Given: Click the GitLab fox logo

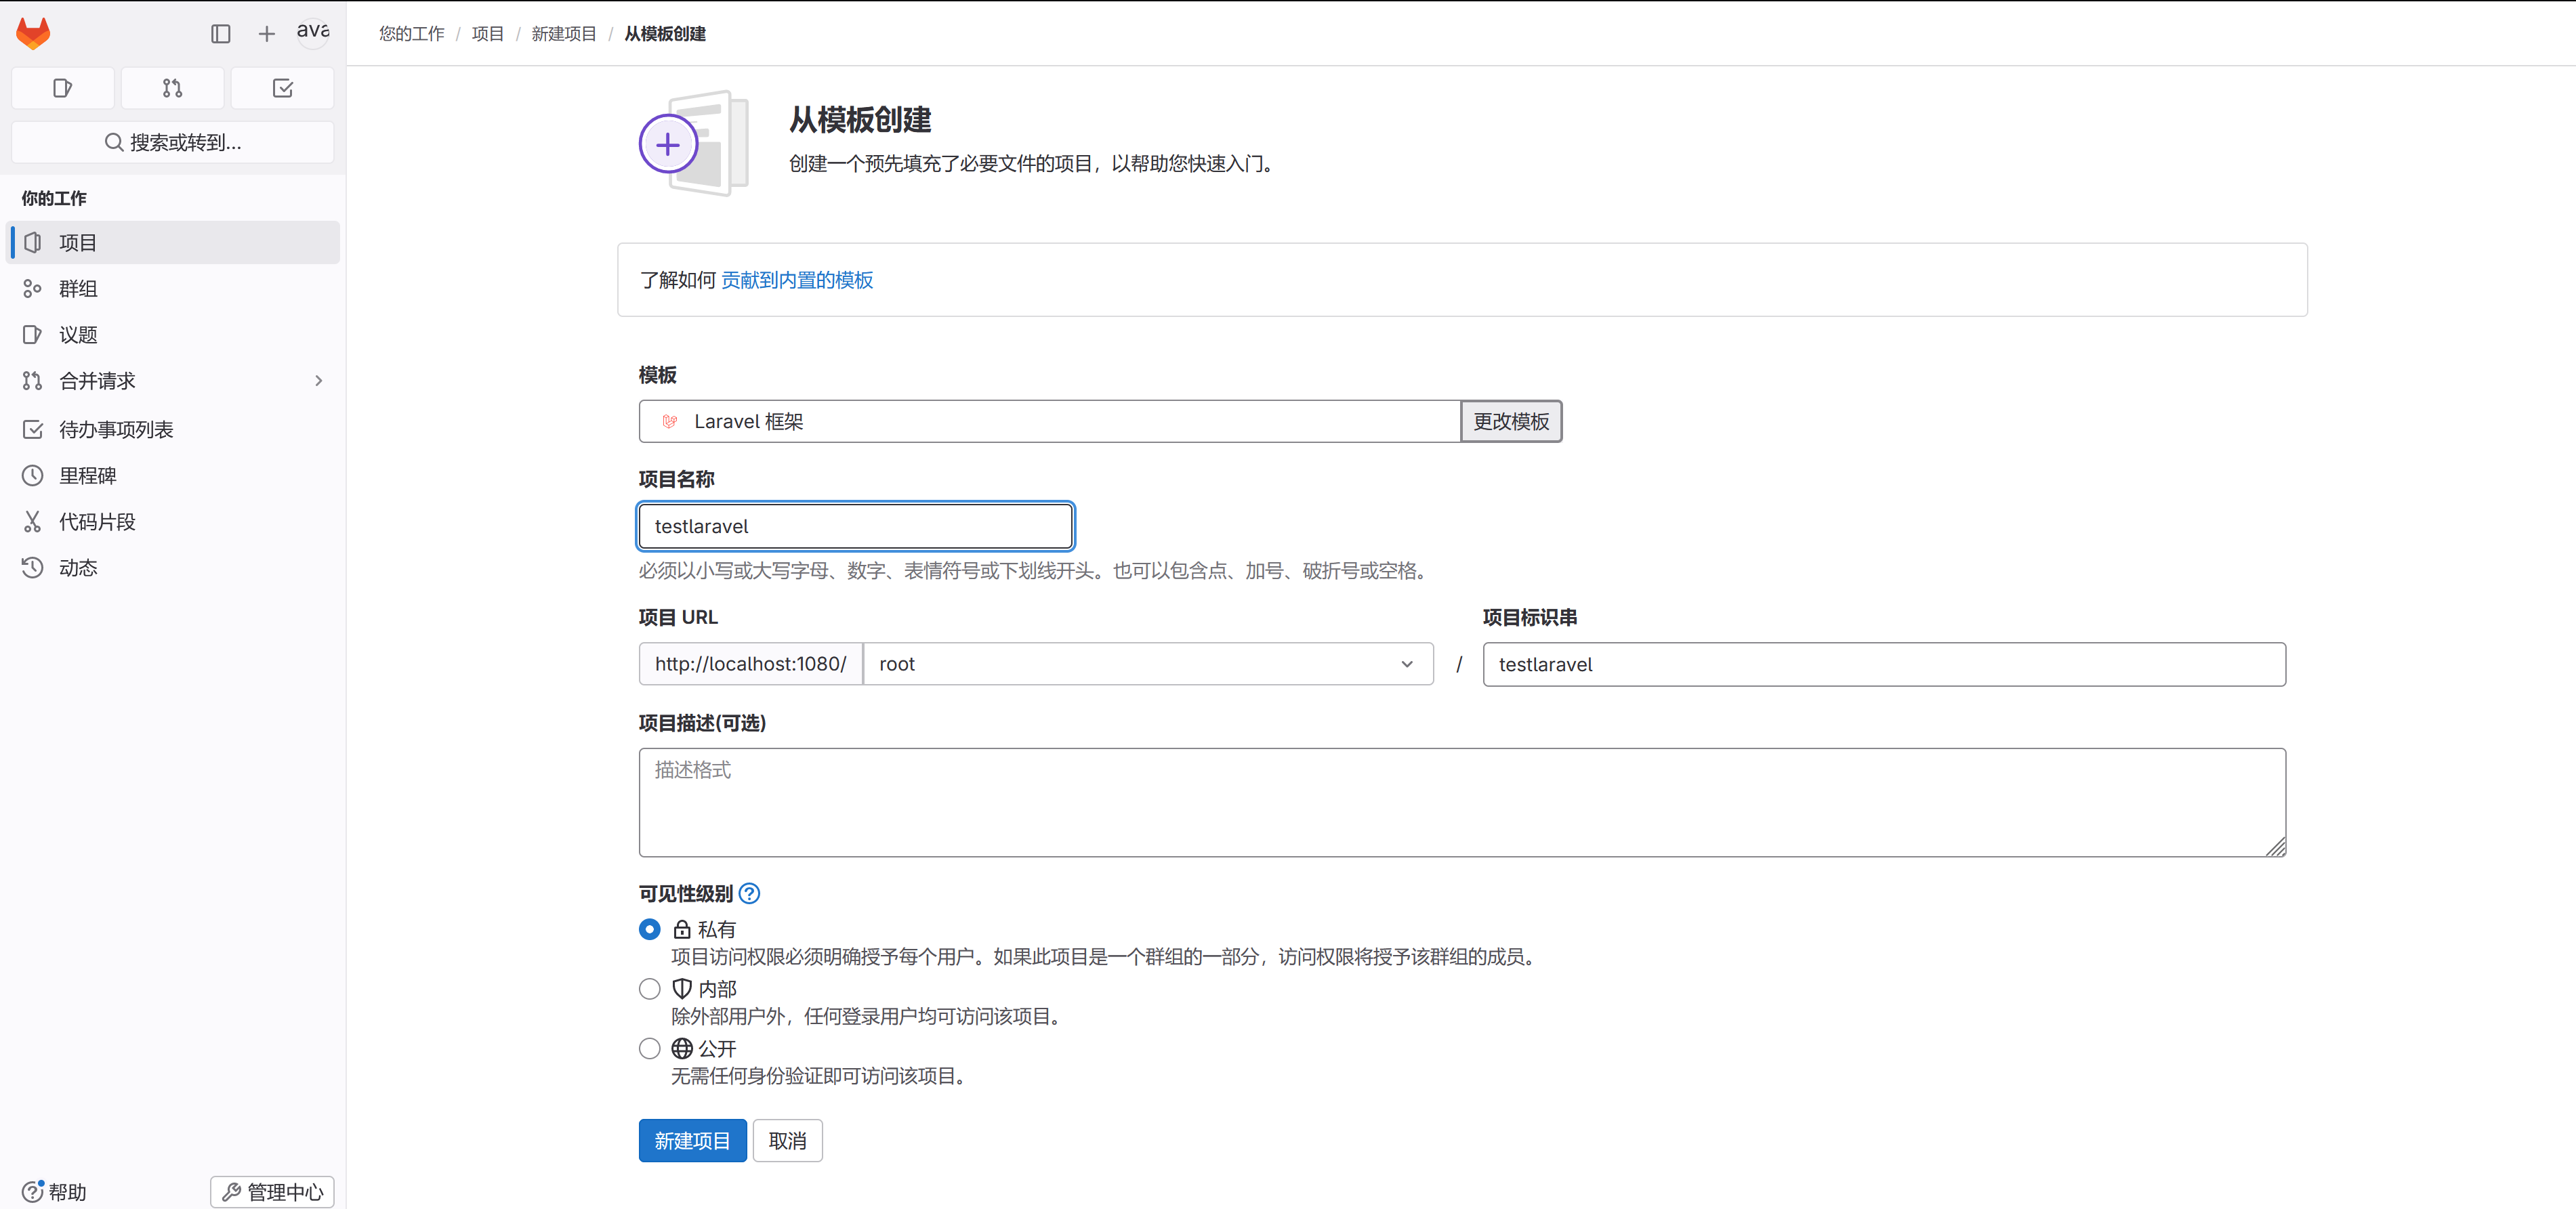Looking at the screenshot, I should [33, 33].
